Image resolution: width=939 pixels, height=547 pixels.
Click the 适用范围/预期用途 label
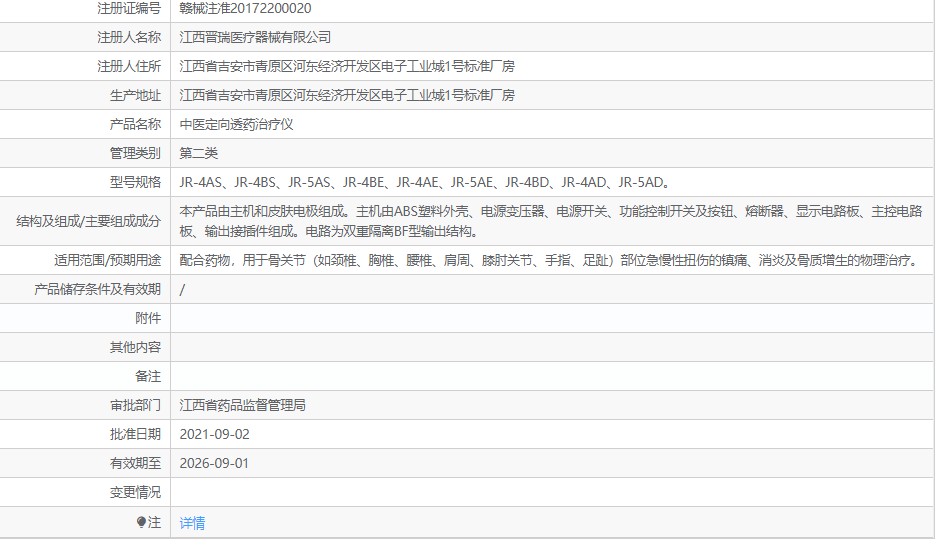click(107, 260)
